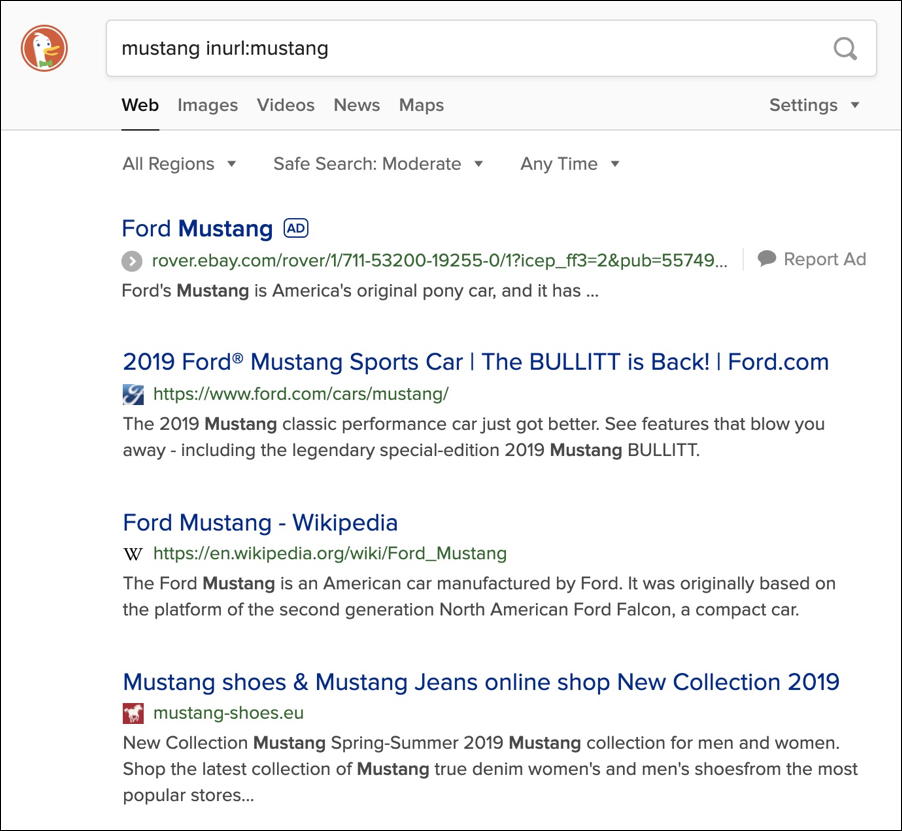Open the Ford Mustang - Wikipedia result
The width and height of the screenshot is (902, 831).
click(260, 522)
